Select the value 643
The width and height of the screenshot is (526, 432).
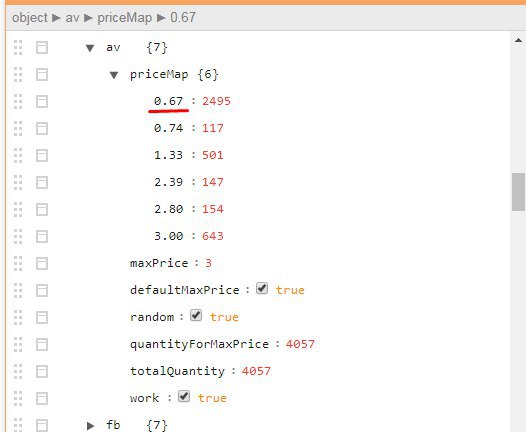pyautogui.click(x=213, y=236)
